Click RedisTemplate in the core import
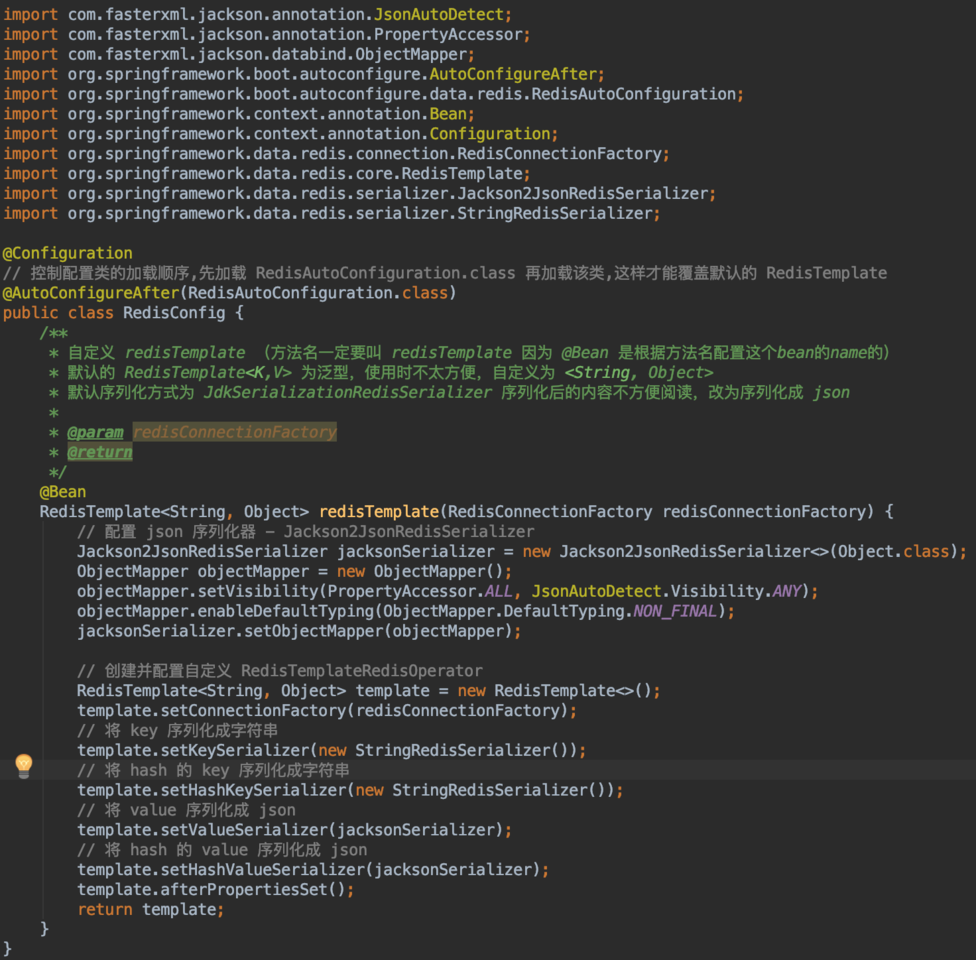The height and width of the screenshot is (960, 976). tap(462, 174)
